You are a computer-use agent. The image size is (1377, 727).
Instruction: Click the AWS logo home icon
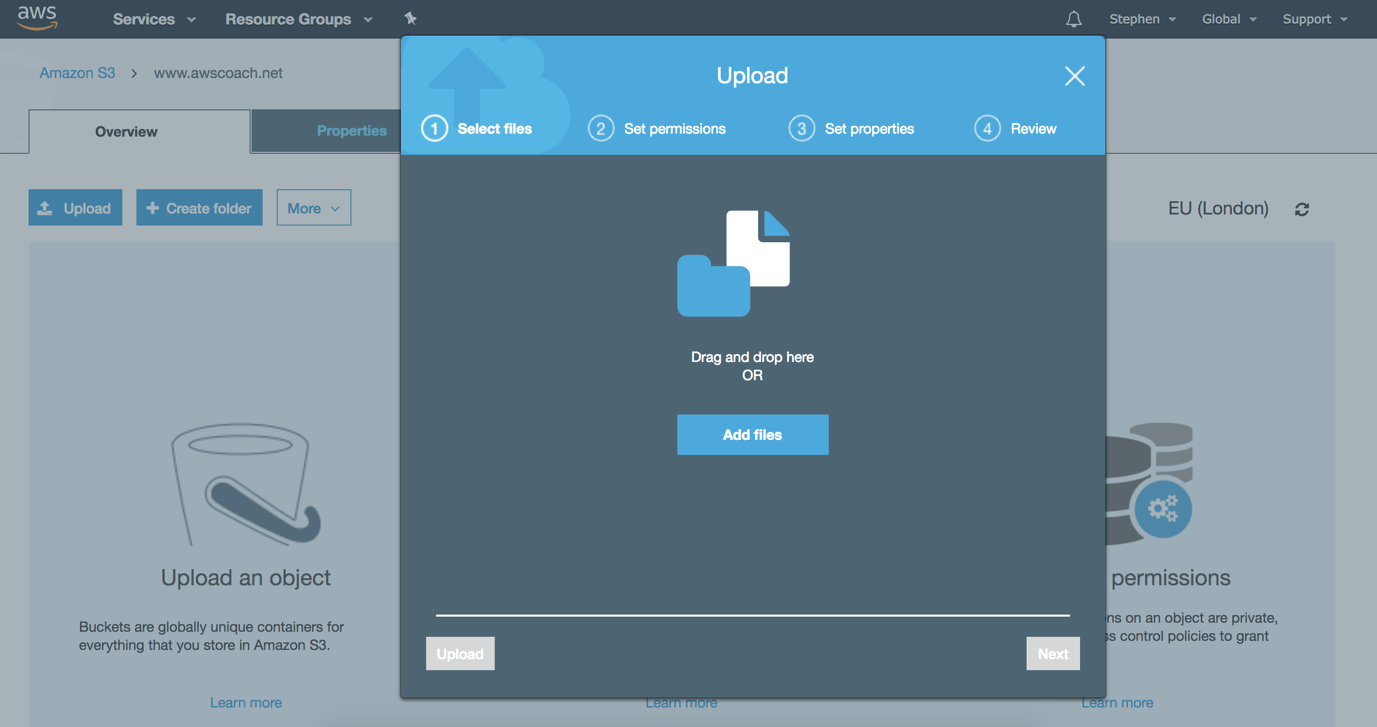point(37,18)
